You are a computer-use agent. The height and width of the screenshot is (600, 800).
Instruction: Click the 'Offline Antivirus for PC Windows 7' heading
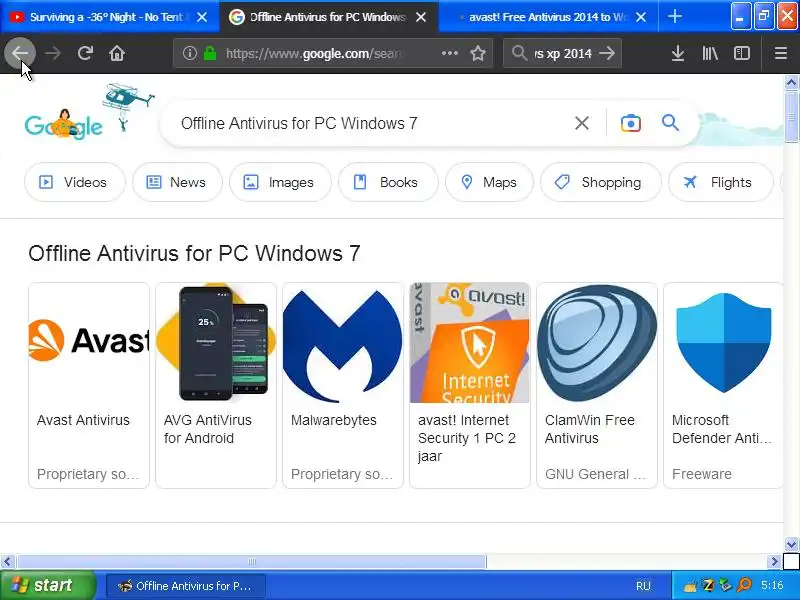coord(194,254)
